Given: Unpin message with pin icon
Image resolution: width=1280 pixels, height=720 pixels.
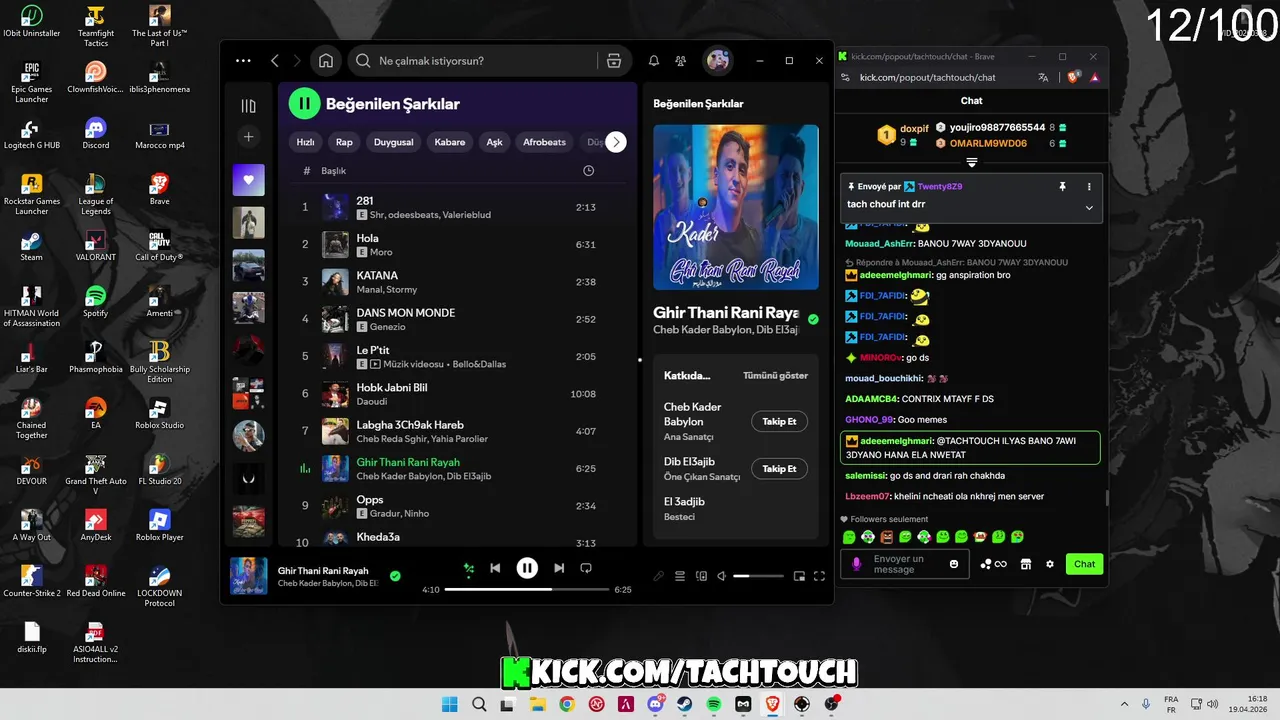Looking at the screenshot, I should pos(1063,186).
